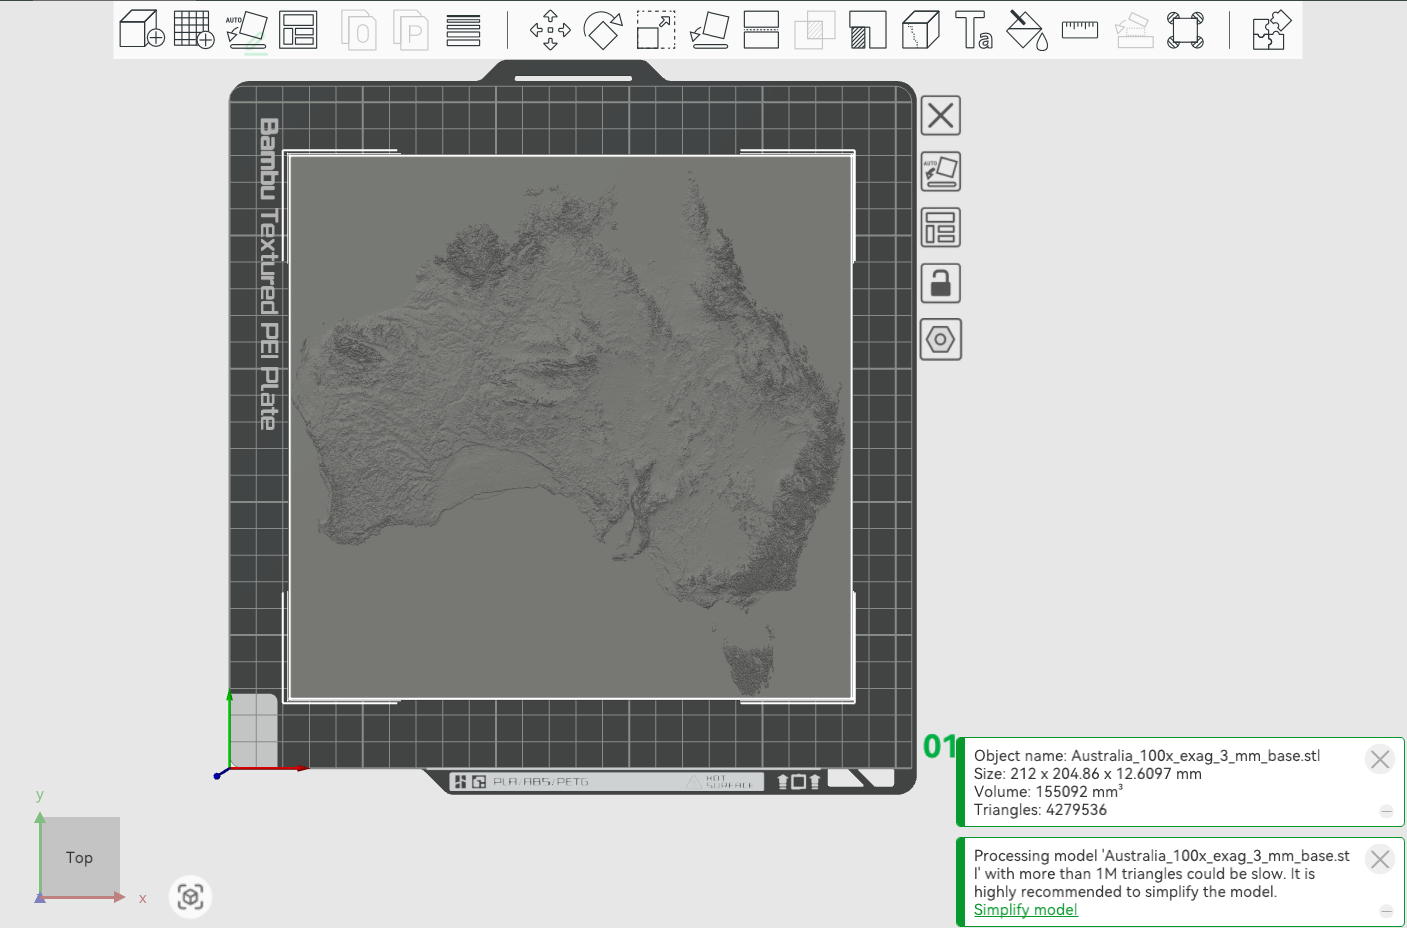Click the Add object cube icon
Viewport: 1407px width, 928px height.
141,29
